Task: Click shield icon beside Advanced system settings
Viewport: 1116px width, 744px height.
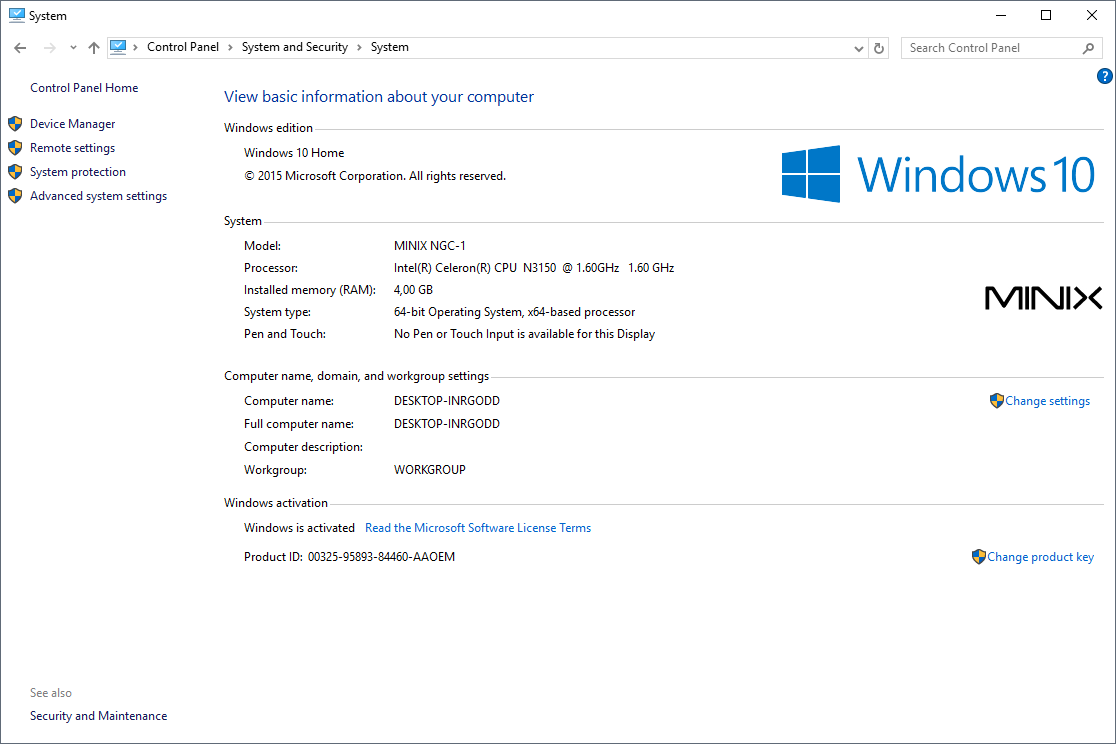Action: click(15, 196)
